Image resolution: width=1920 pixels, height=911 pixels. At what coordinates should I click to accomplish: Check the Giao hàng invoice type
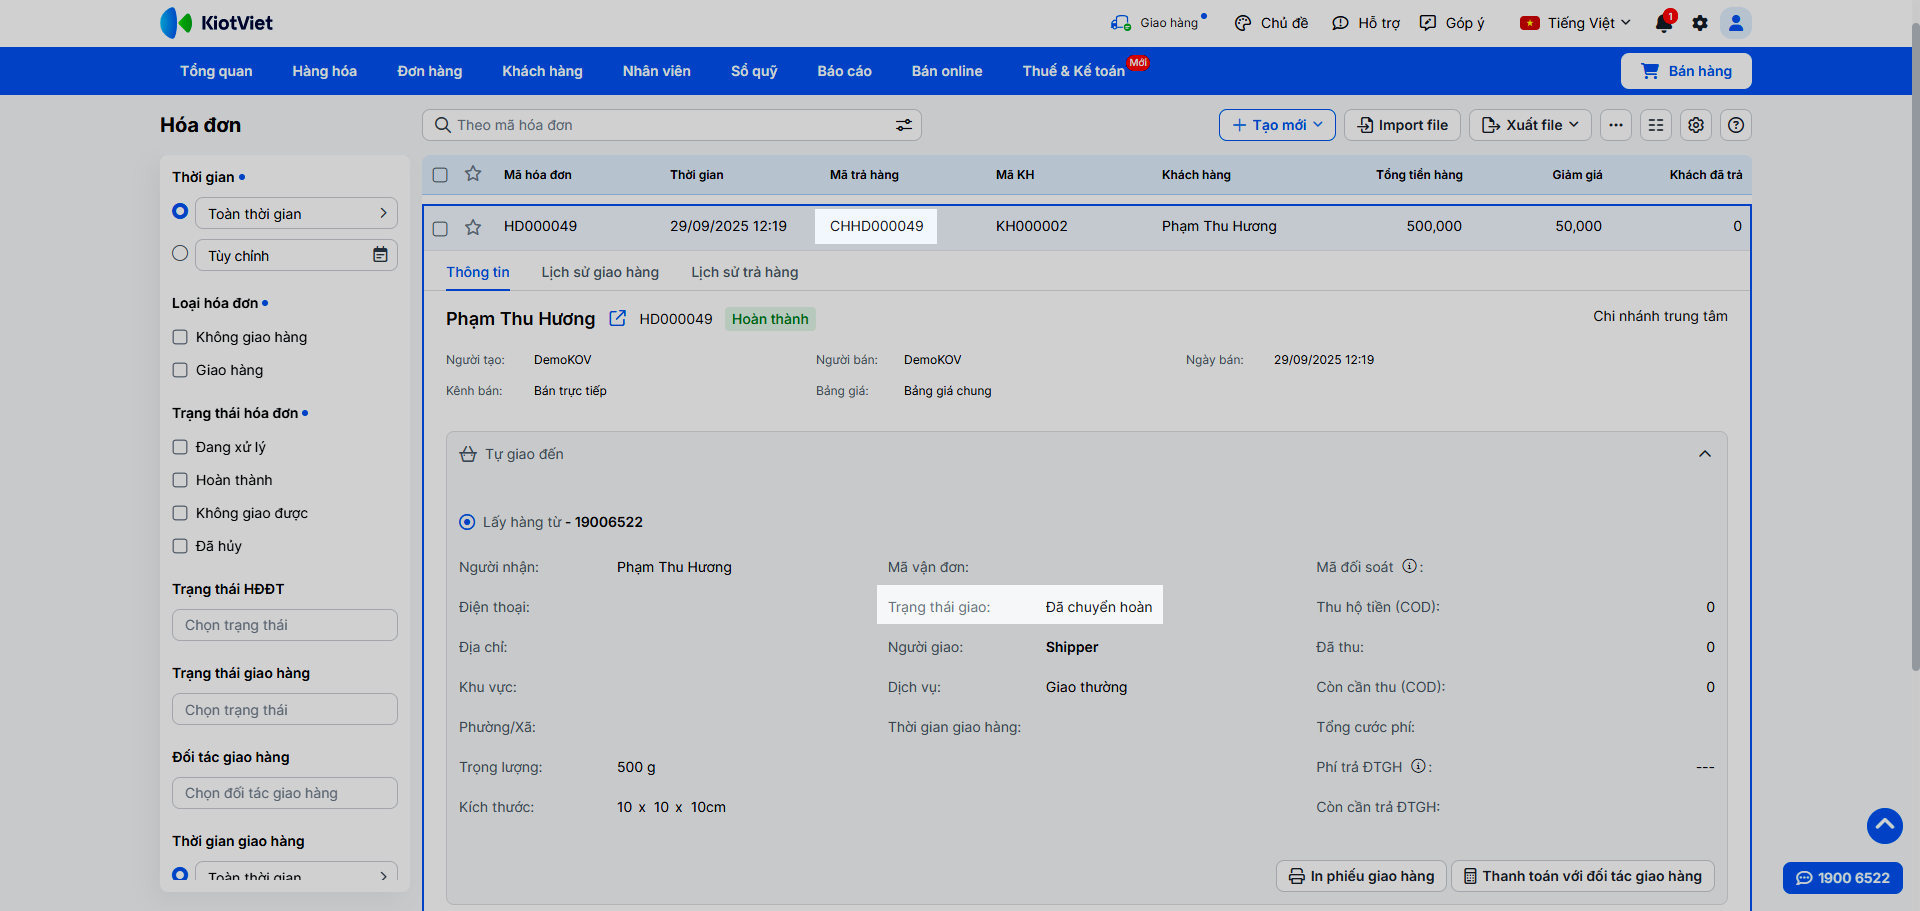tap(180, 370)
